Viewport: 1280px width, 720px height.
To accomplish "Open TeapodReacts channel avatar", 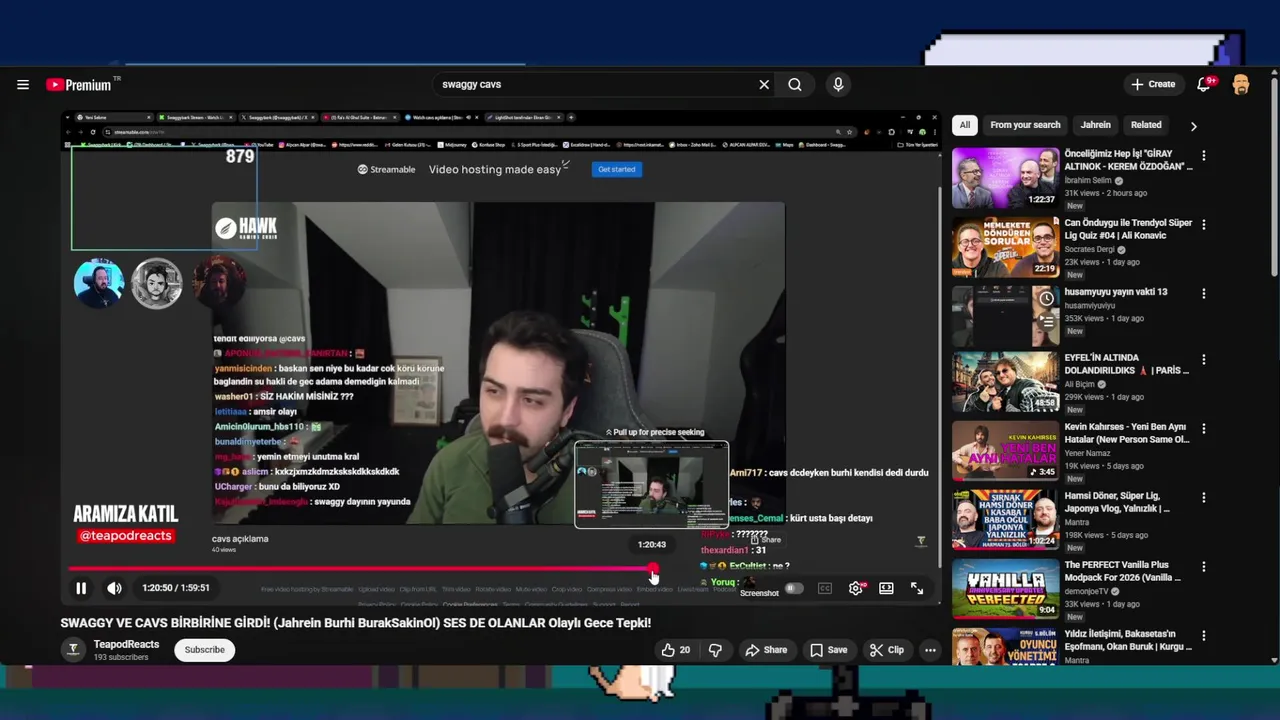I will click(x=73, y=650).
